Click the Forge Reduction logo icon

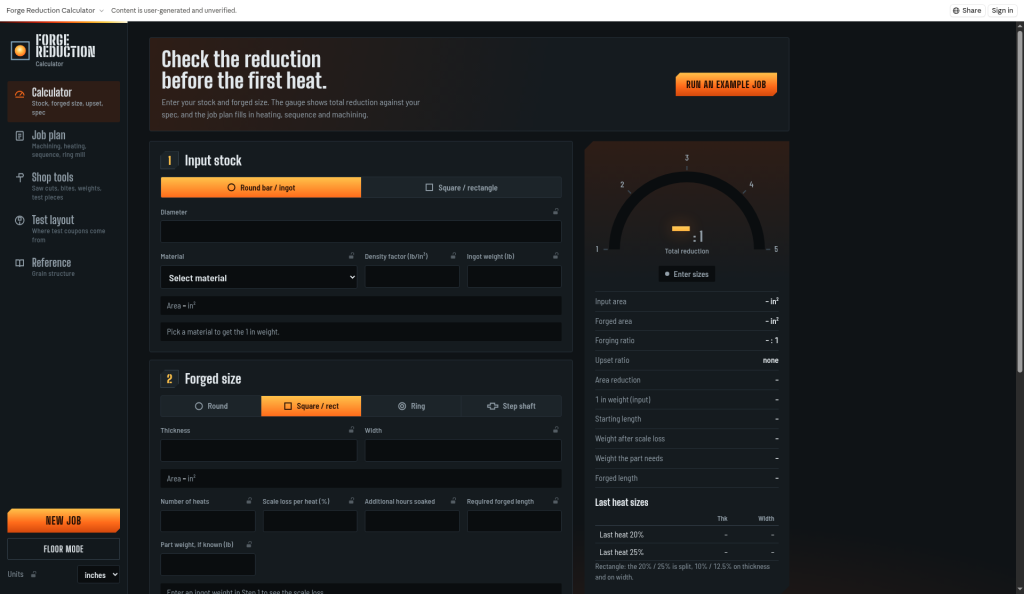[x=20, y=50]
